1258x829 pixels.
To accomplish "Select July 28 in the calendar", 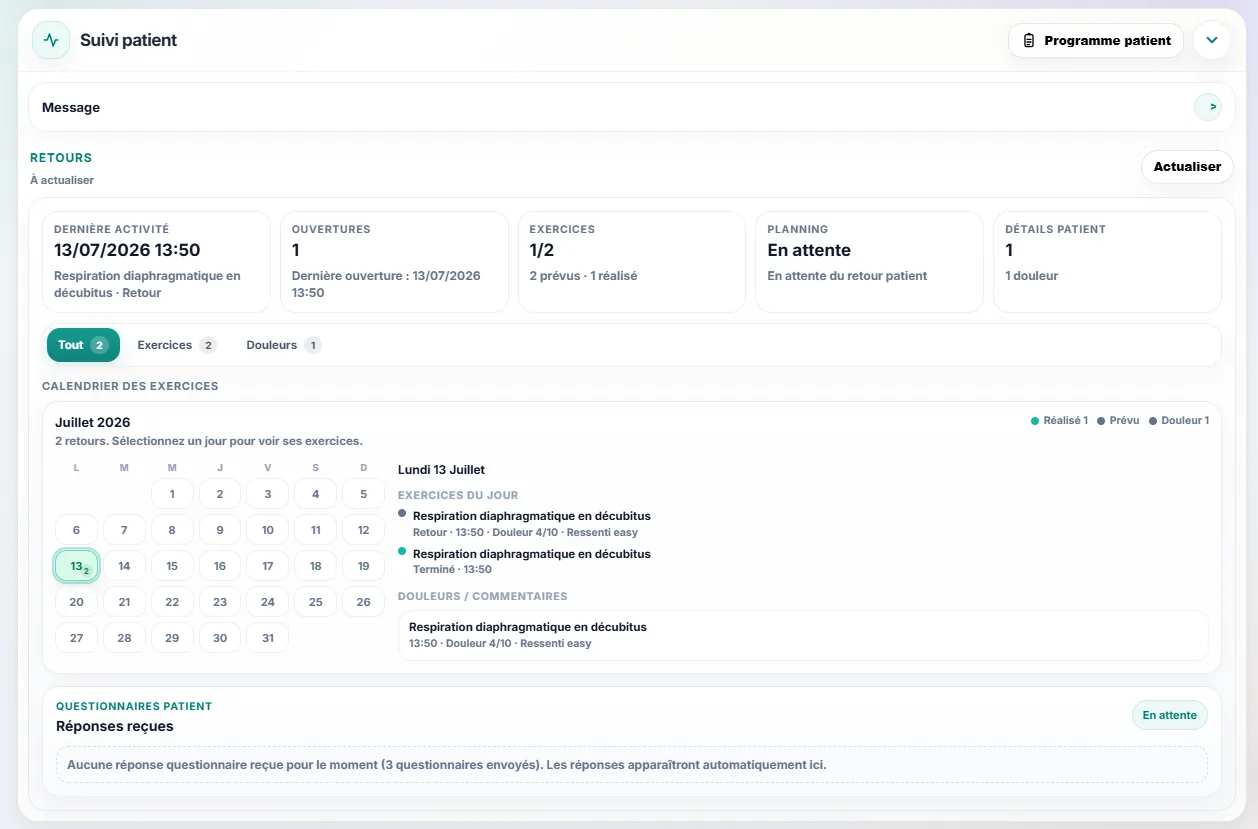I will tap(124, 638).
